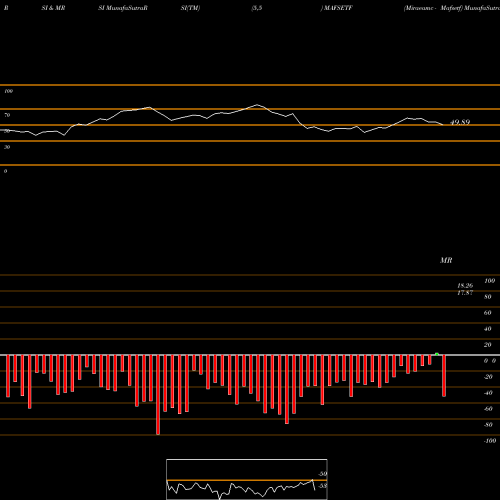Click the RSI current value 49.89
This screenshot has height=500, width=500.
pos(460,122)
